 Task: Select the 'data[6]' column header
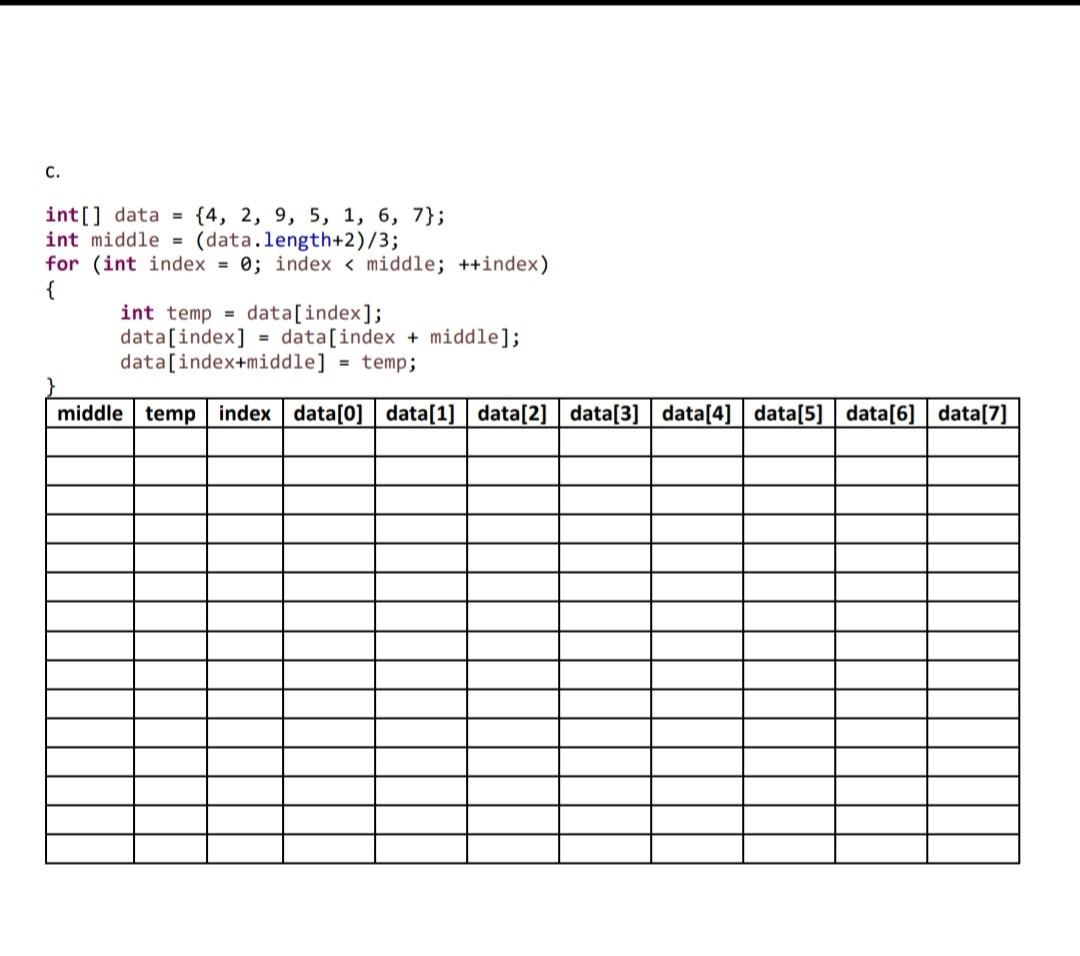(x=879, y=413)
